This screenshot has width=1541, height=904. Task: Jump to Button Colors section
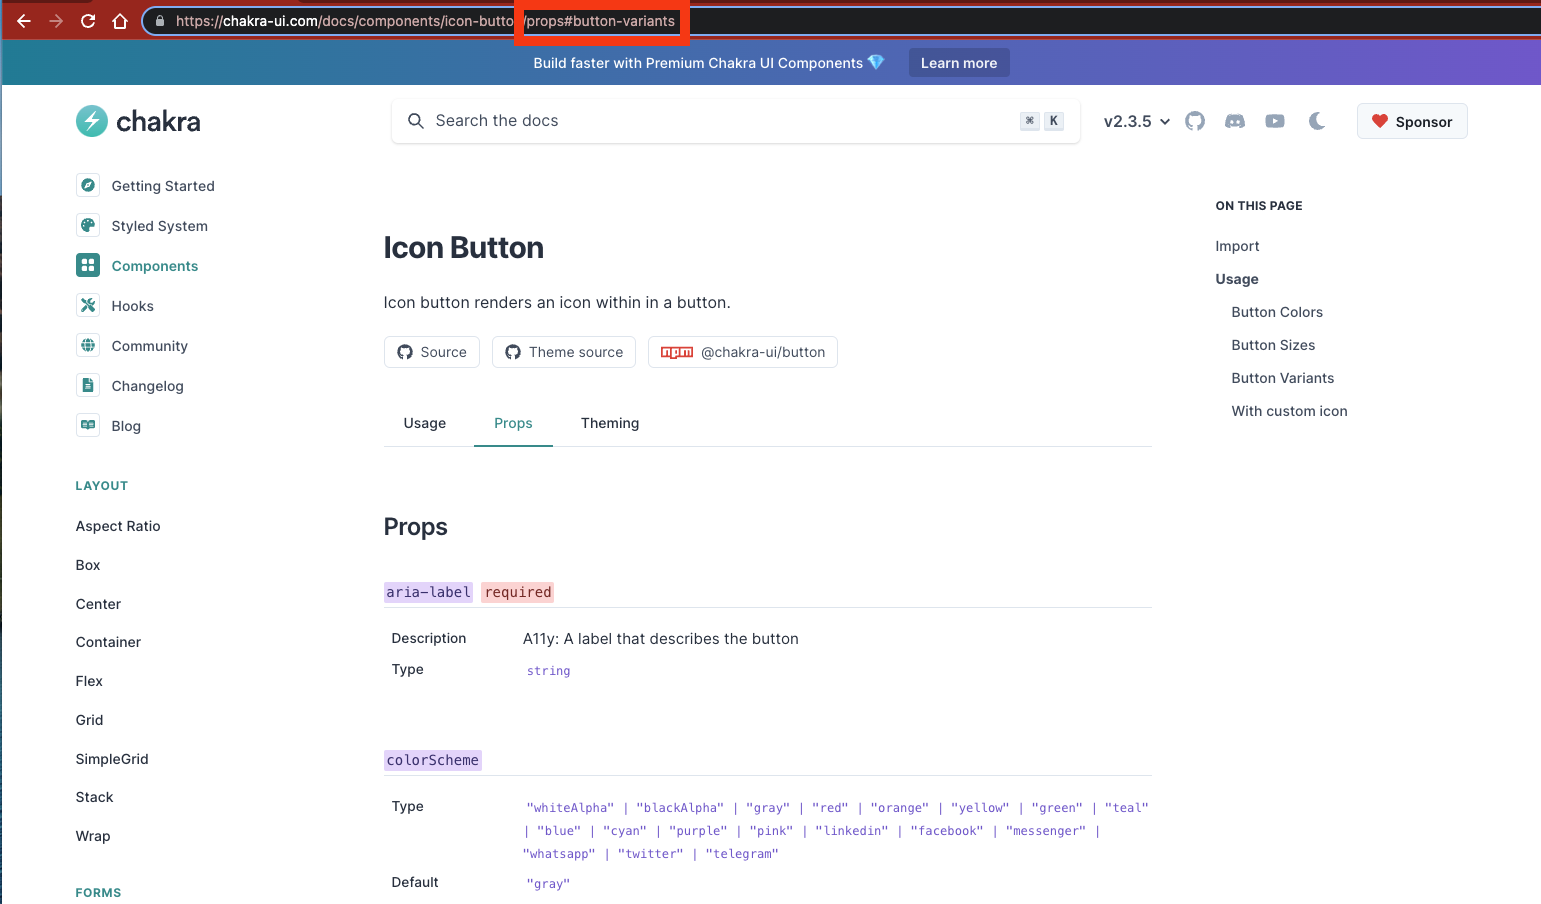pos(1277,312)
